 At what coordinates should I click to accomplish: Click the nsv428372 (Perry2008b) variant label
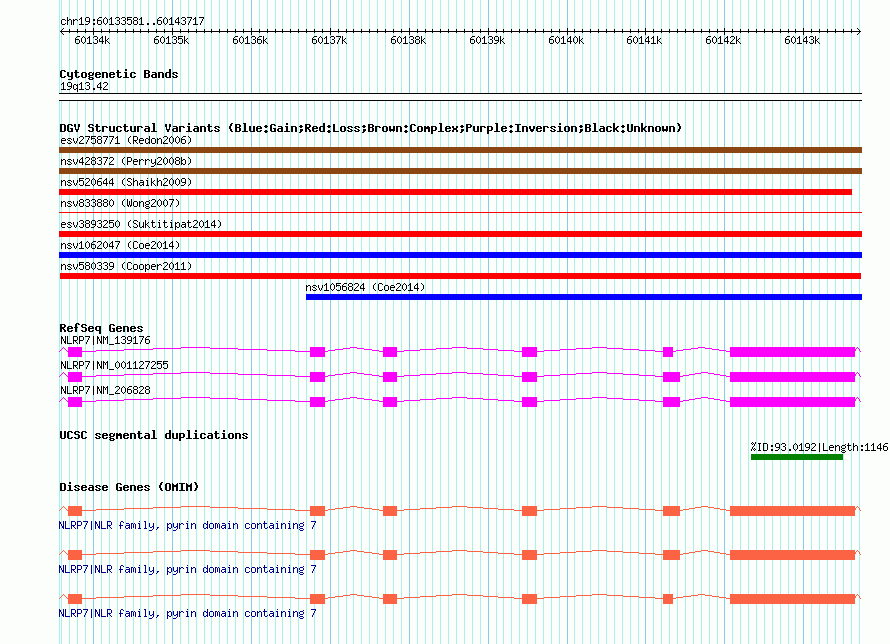[126, 161]
